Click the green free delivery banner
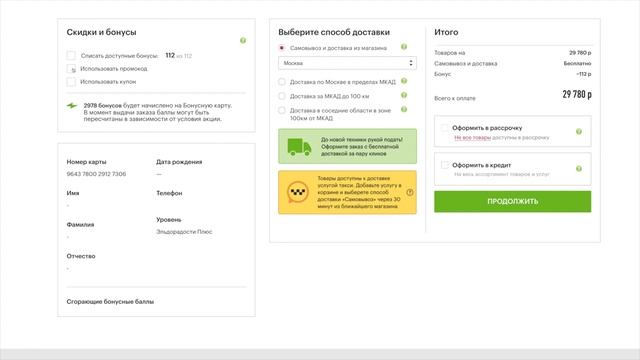The width and height of the screenshot is (640, 360). click(x=347, y=147)
